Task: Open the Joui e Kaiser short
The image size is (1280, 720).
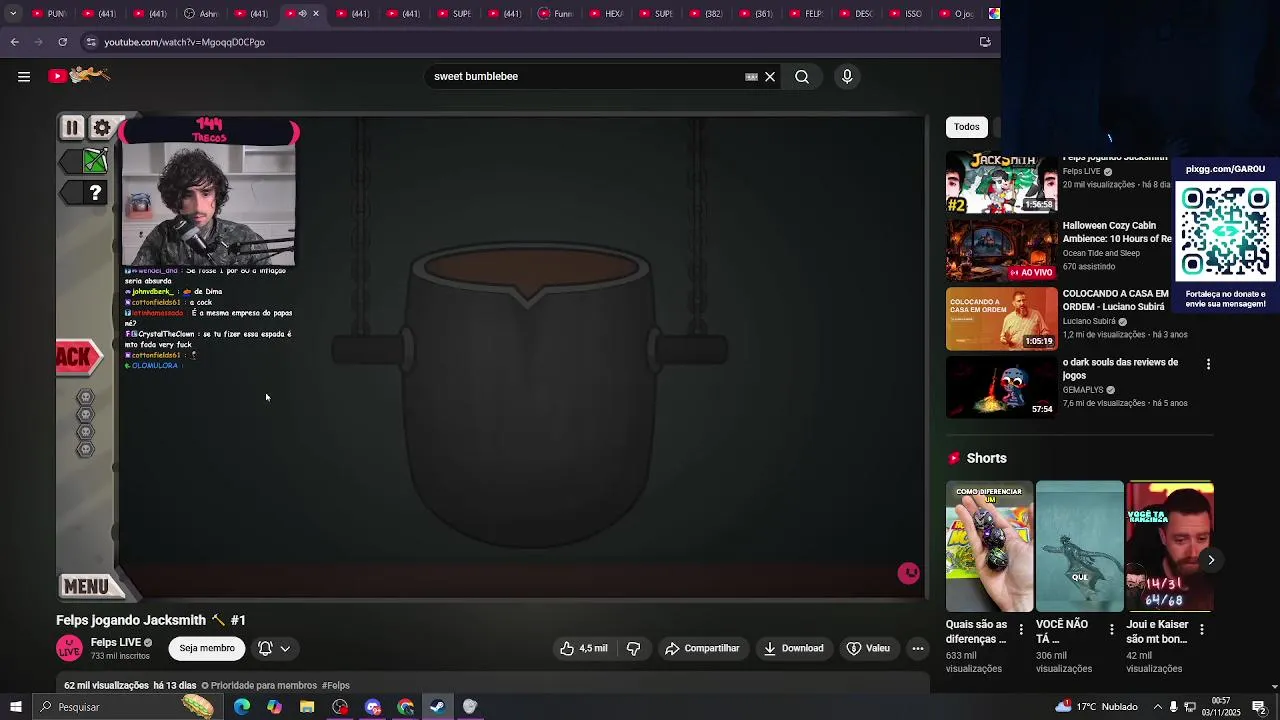Action: point(1170,546)
